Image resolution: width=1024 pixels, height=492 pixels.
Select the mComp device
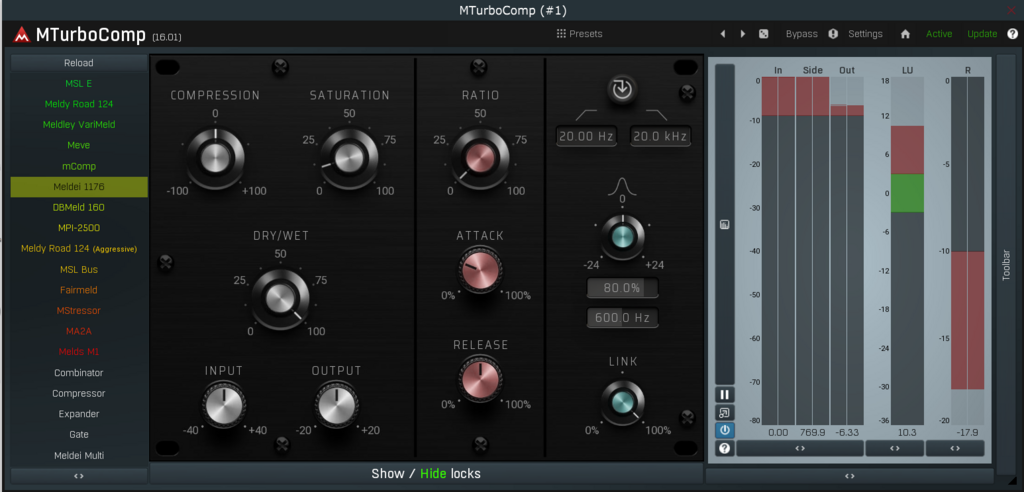point(78,166)
